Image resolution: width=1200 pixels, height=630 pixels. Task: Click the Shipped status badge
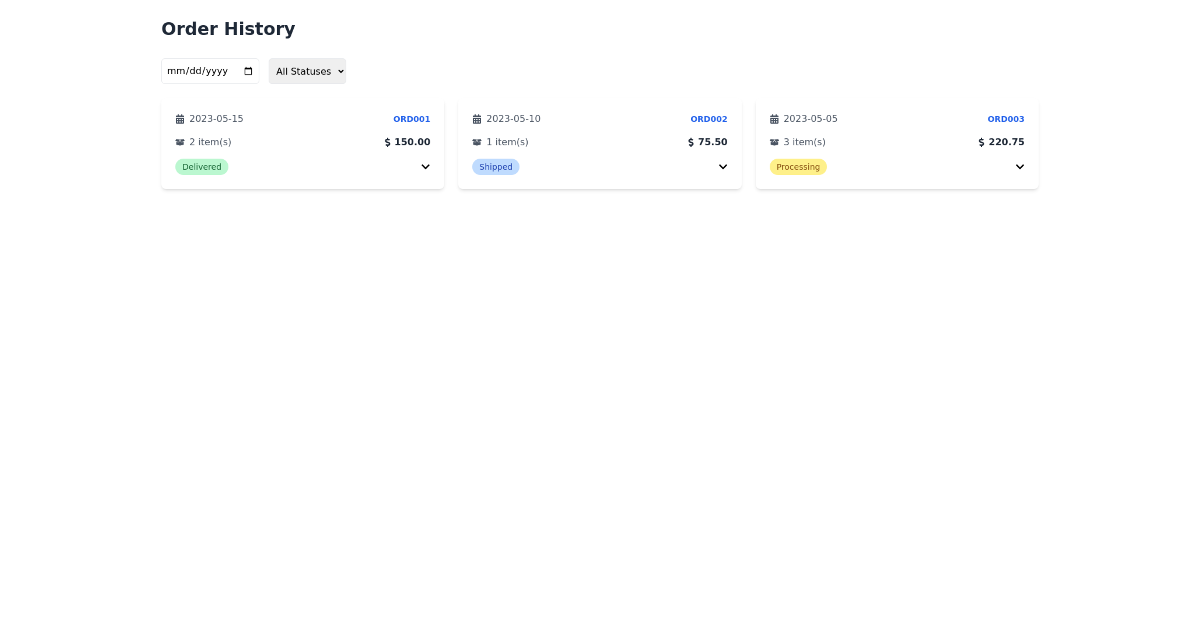pos(496,166)
